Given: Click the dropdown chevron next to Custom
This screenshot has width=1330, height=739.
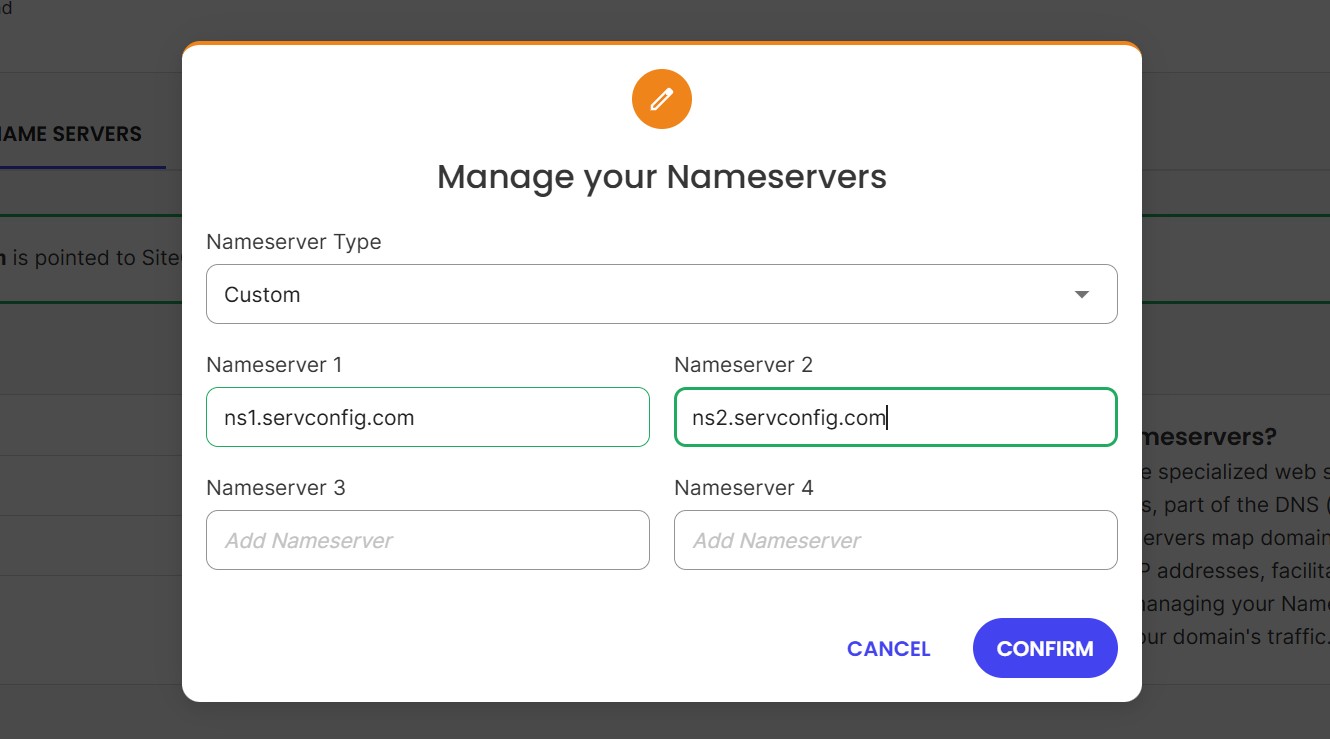Looking at the screenshot, I should (1081, 294).
